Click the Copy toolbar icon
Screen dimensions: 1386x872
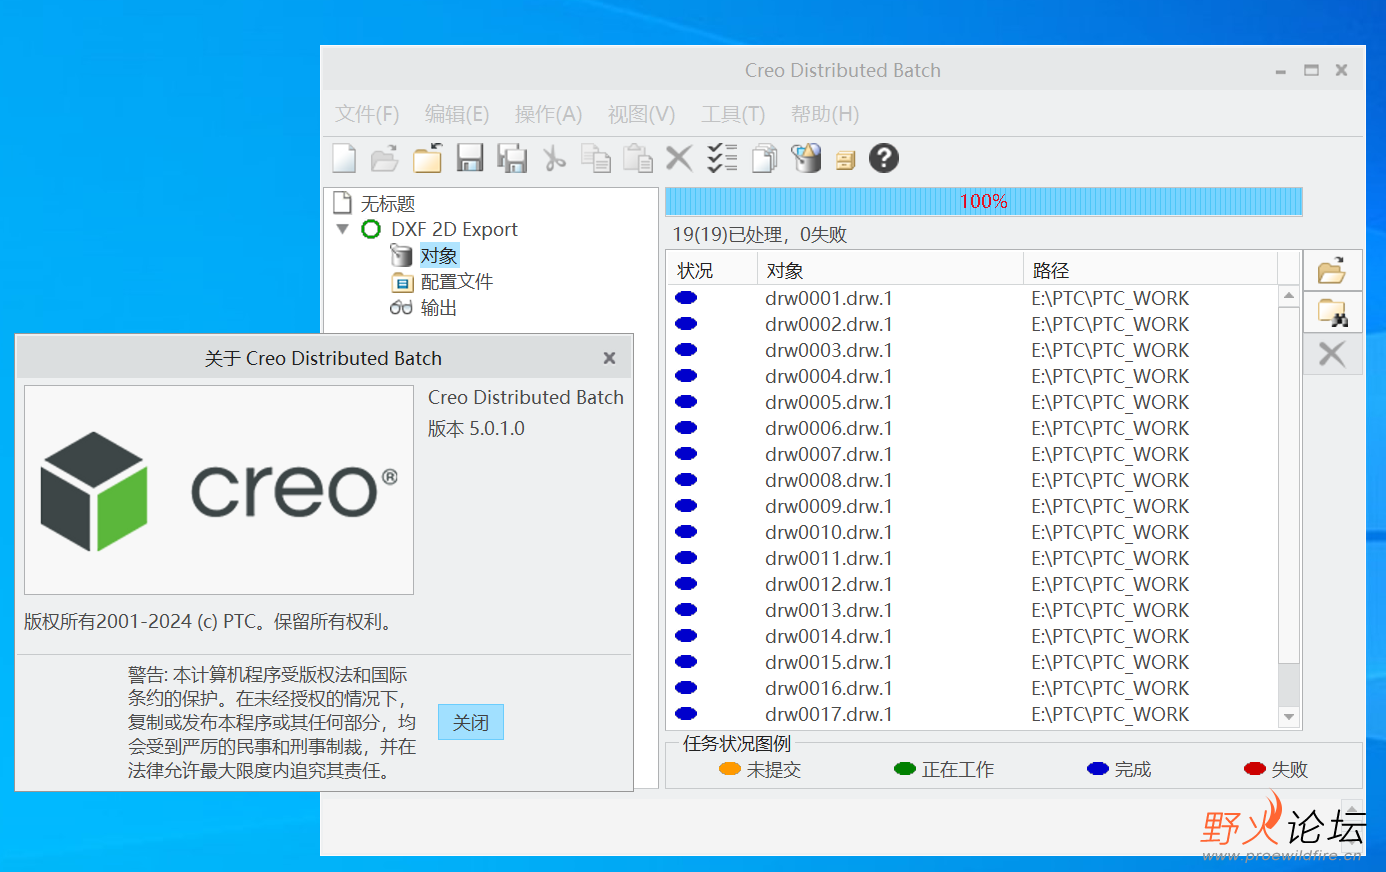coord(596,158)
